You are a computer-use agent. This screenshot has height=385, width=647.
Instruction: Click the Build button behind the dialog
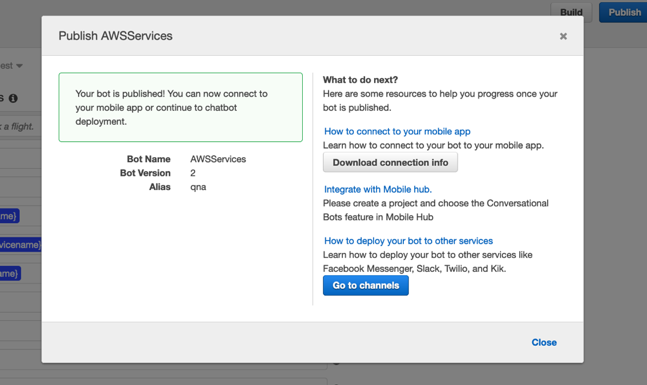[571, 12]
